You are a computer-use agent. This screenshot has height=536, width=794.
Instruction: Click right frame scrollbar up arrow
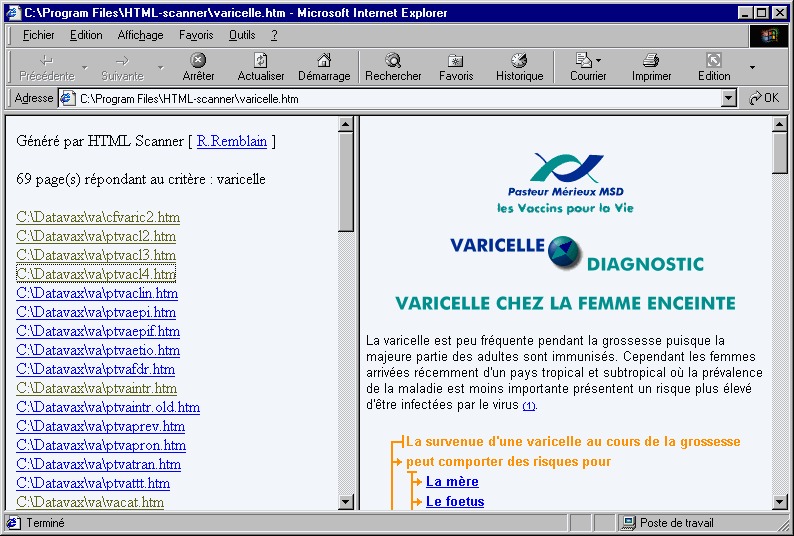[x=779, y=124]
